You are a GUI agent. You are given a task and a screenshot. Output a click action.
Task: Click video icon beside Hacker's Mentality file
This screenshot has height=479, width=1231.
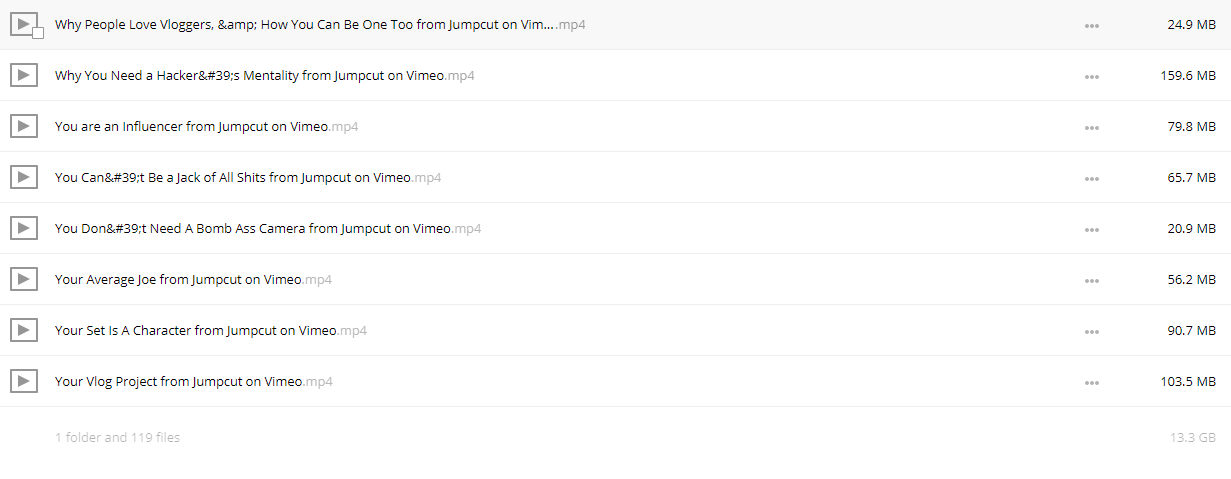23,75
